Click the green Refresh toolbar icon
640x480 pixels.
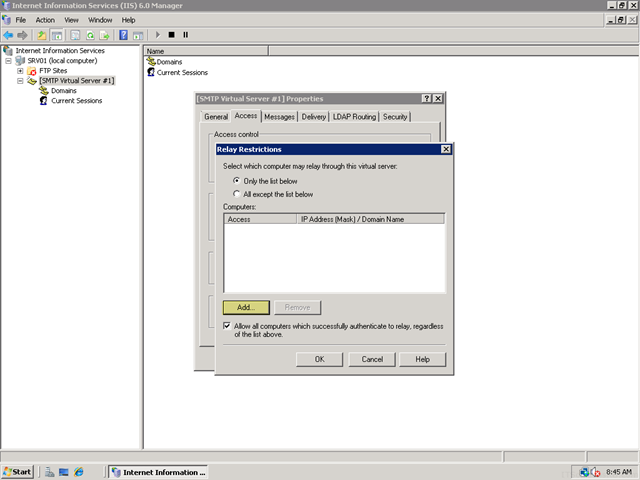90,36
